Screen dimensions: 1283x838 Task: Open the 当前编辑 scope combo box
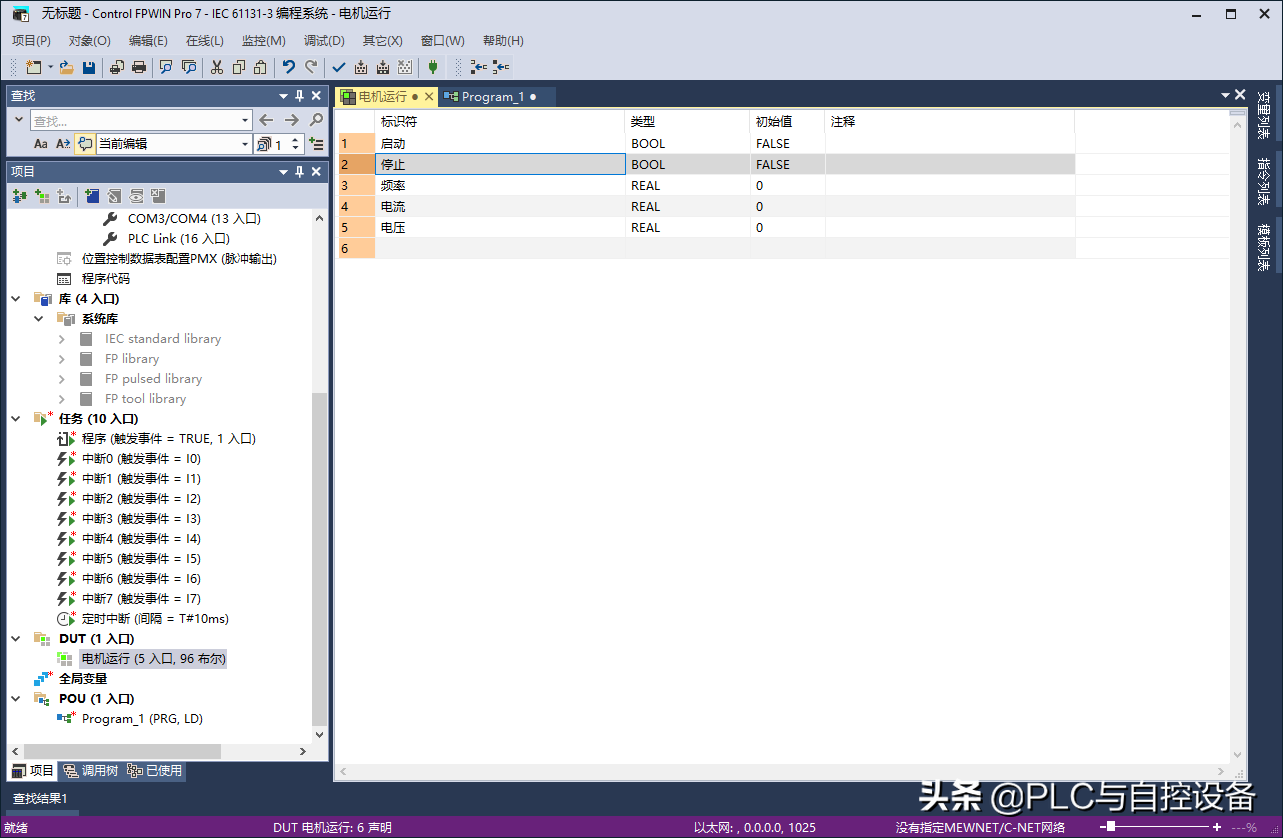[174, 144]
